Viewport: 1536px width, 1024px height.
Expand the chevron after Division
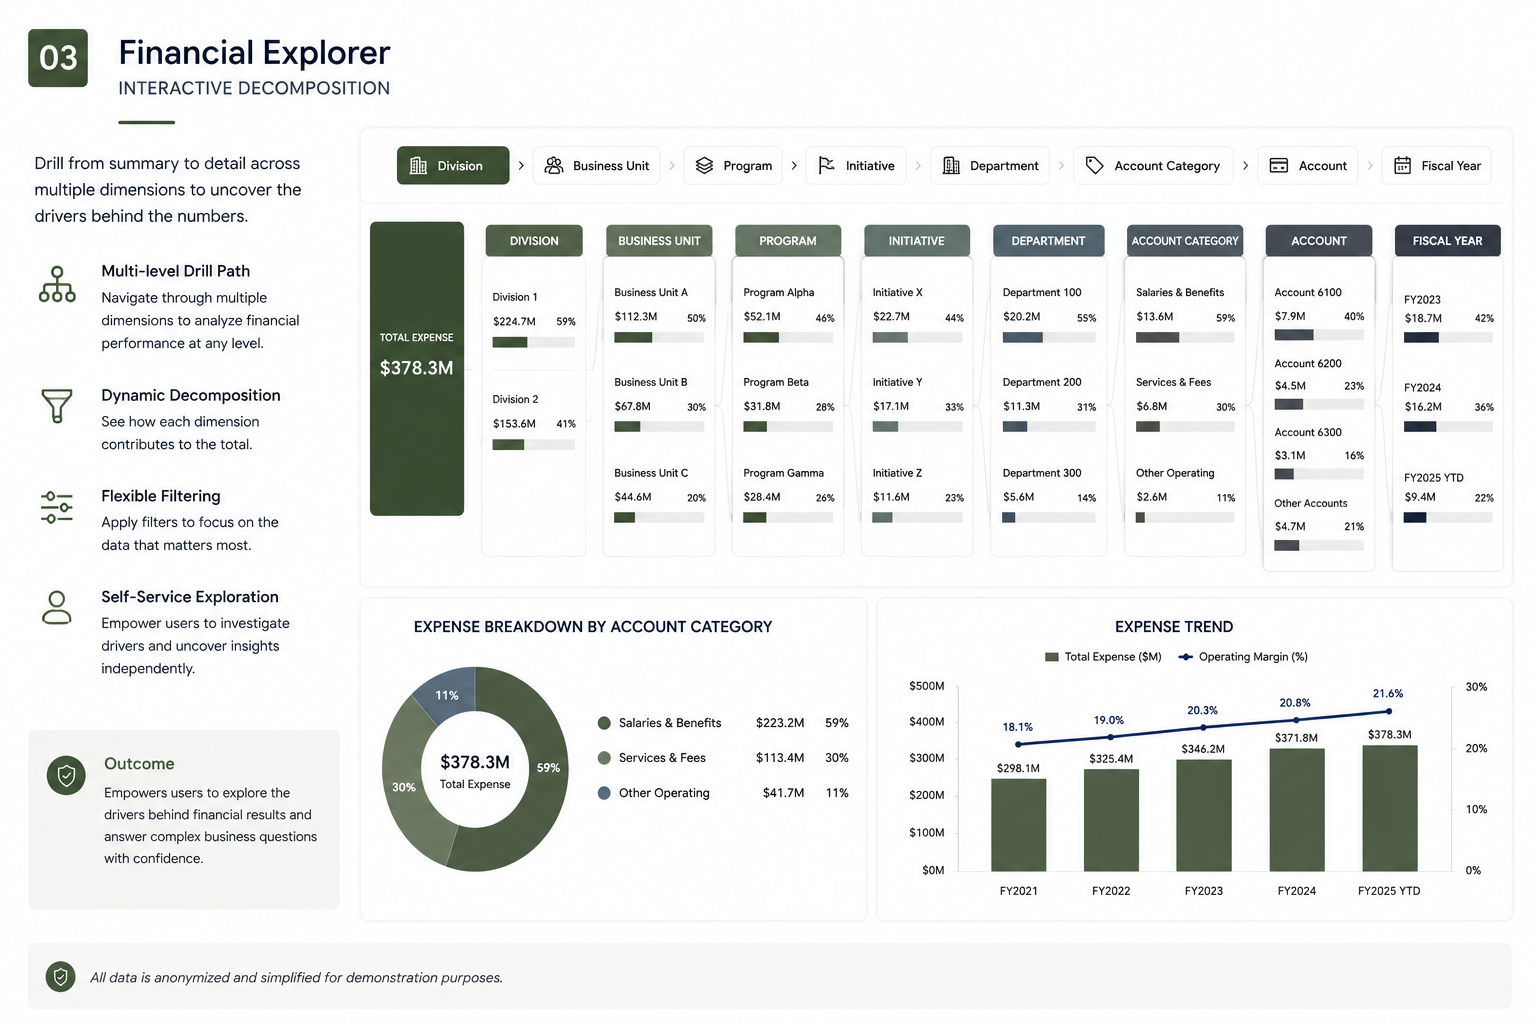point(521,166)
